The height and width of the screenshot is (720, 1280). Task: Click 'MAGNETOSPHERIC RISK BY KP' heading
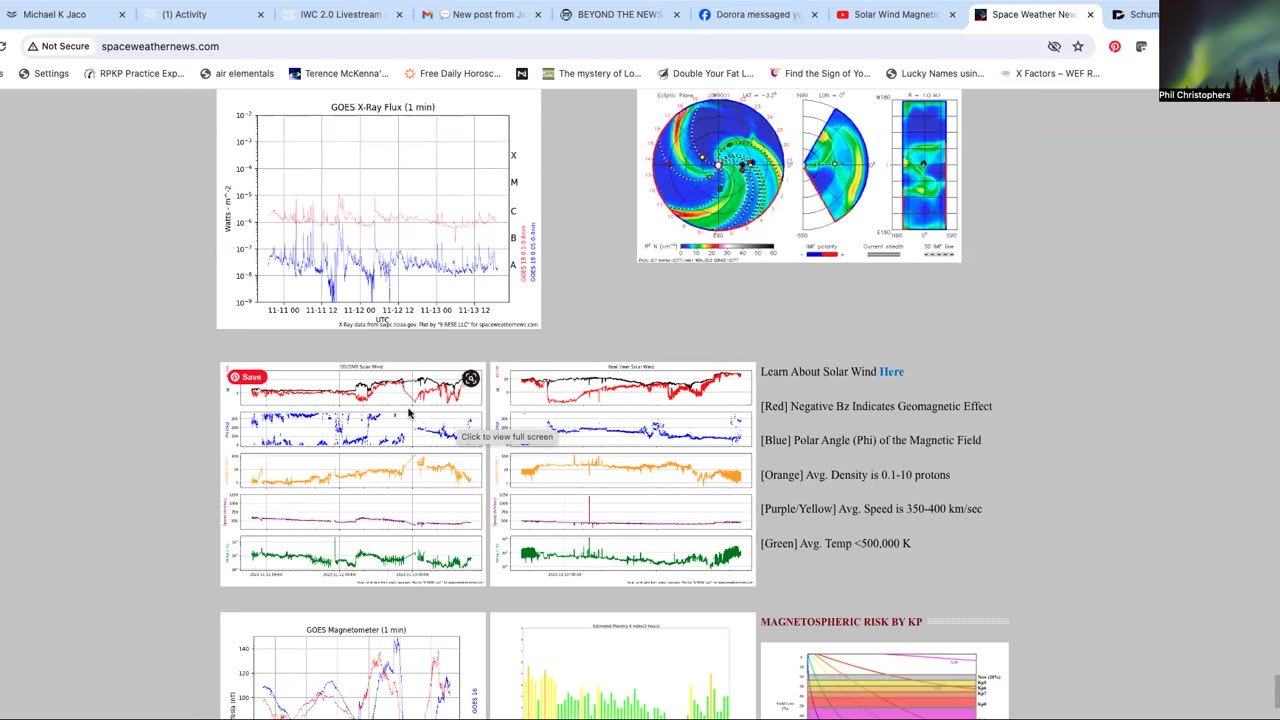tap(841, 622)
